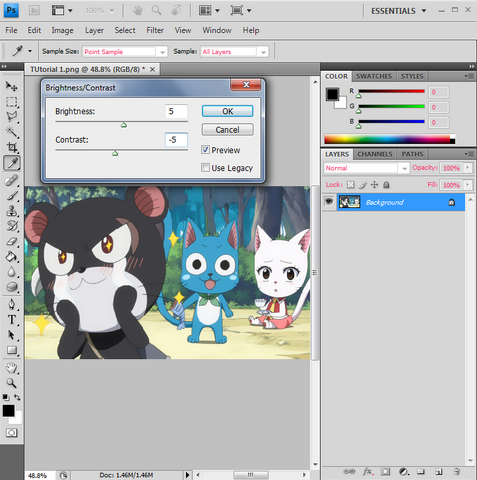Click the Brightness slider handle
This screenshot has height=480, width=477.
pyautogui.click(x=124, y=125)
